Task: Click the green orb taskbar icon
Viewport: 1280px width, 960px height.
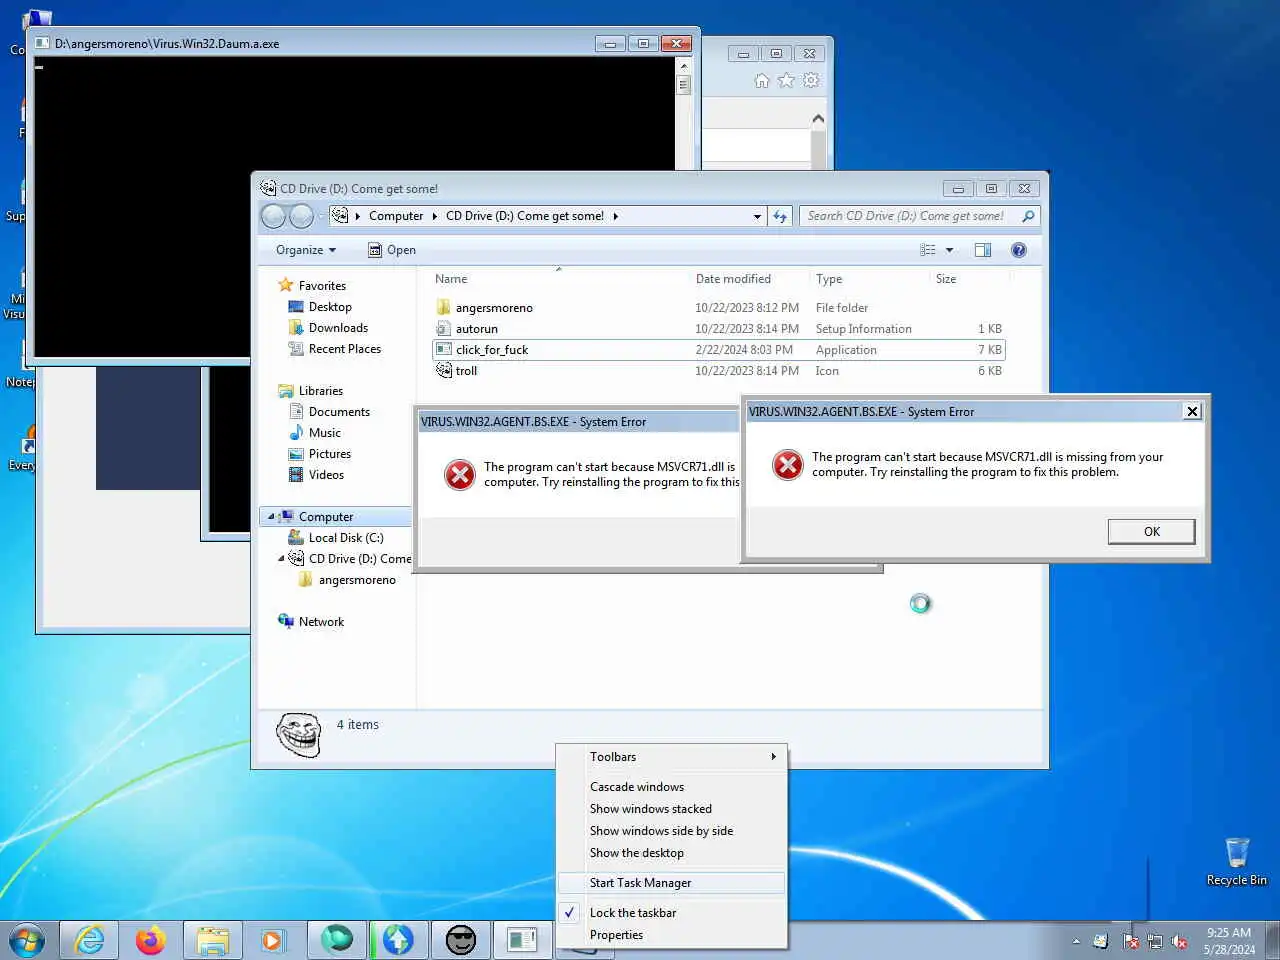Action: pos(337,940)
